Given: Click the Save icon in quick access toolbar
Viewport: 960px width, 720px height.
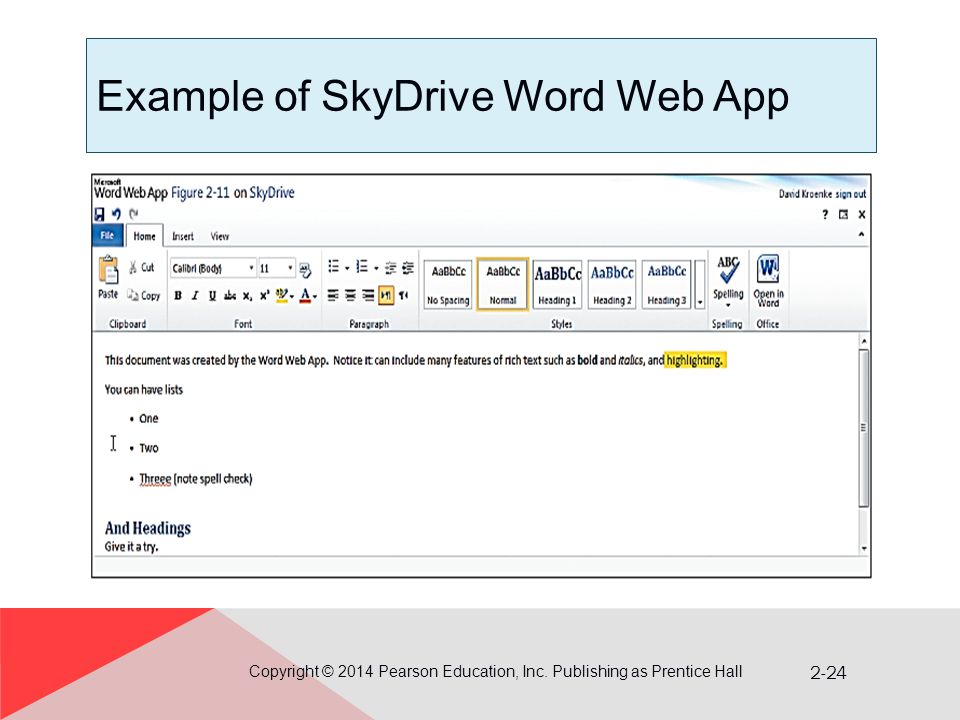Looking at the screenshot, I should [99, 214].
